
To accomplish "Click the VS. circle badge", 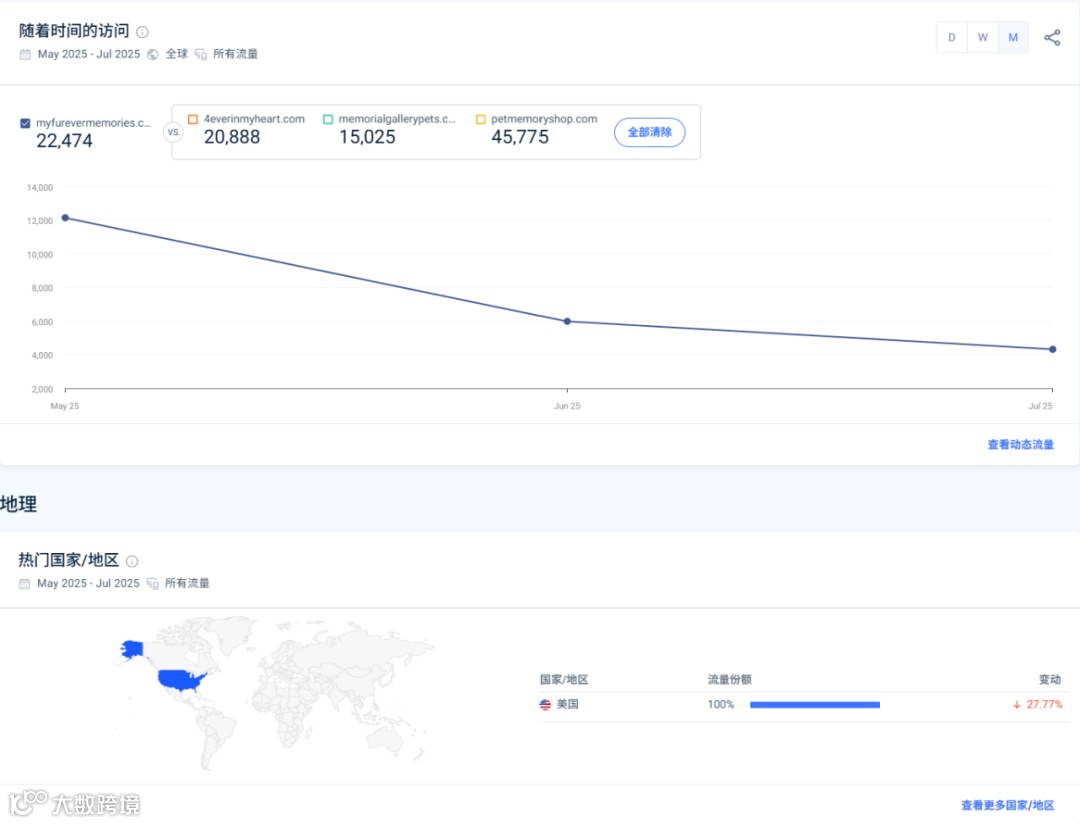I will (174, 132).
